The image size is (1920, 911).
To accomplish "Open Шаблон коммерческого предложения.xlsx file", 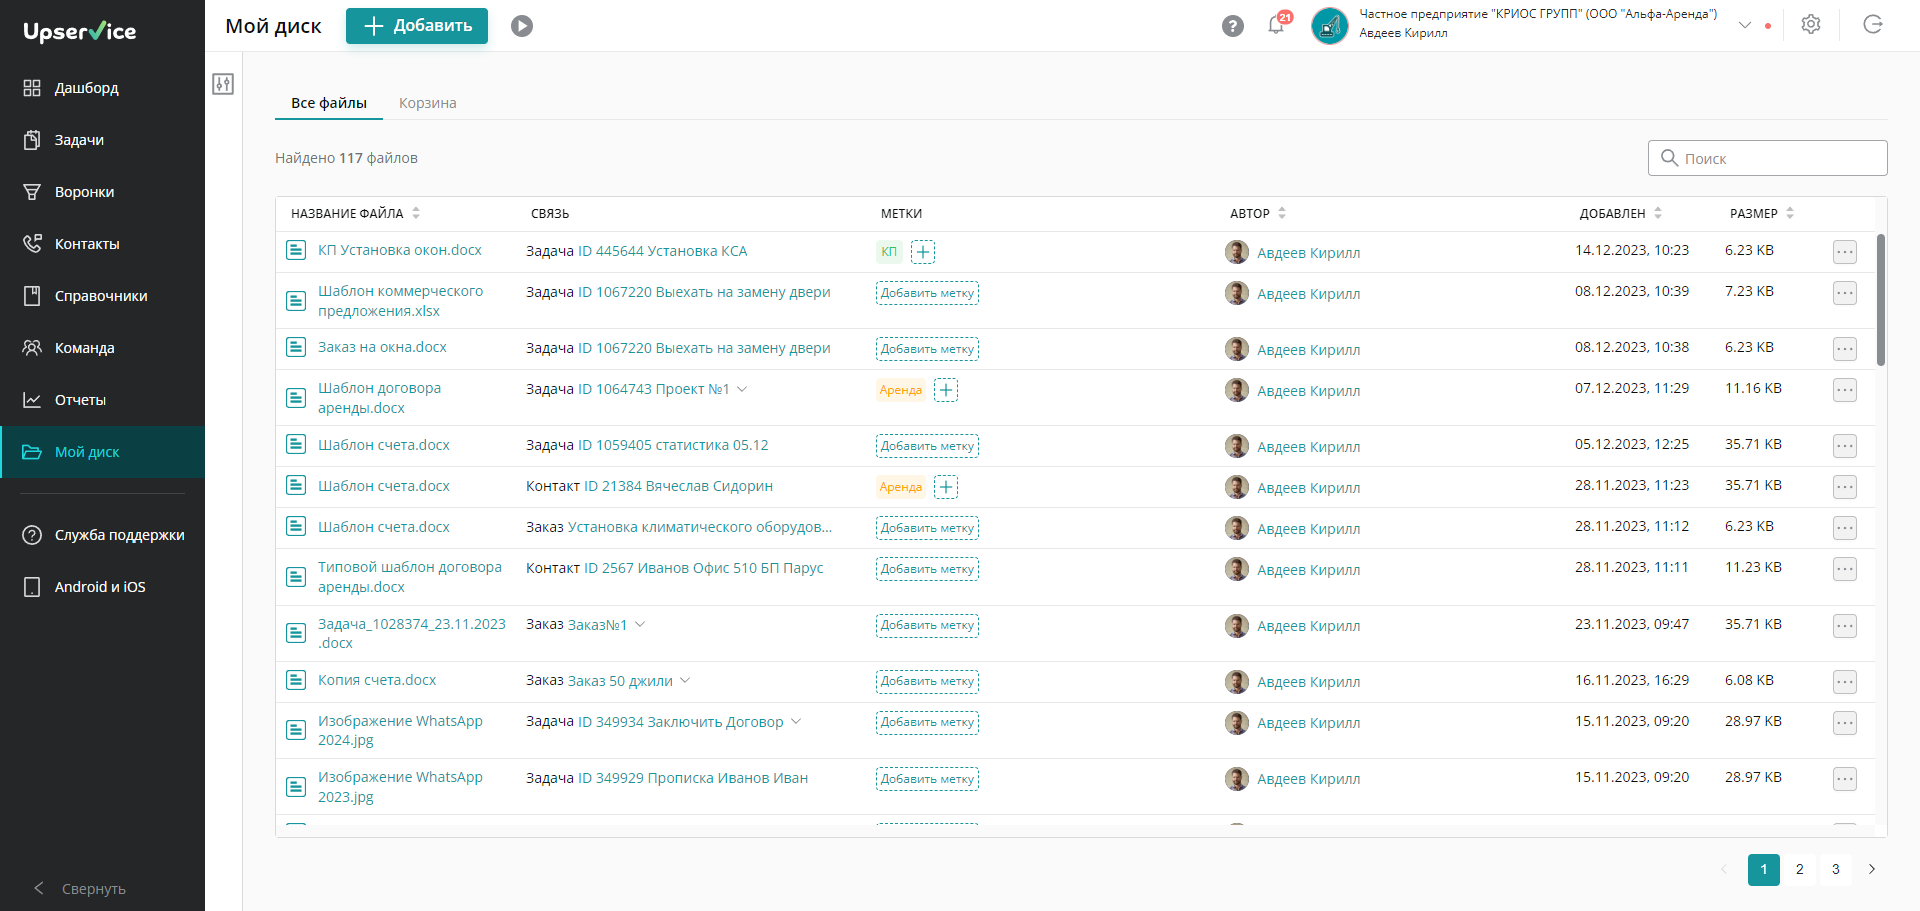I will point(400,301).
